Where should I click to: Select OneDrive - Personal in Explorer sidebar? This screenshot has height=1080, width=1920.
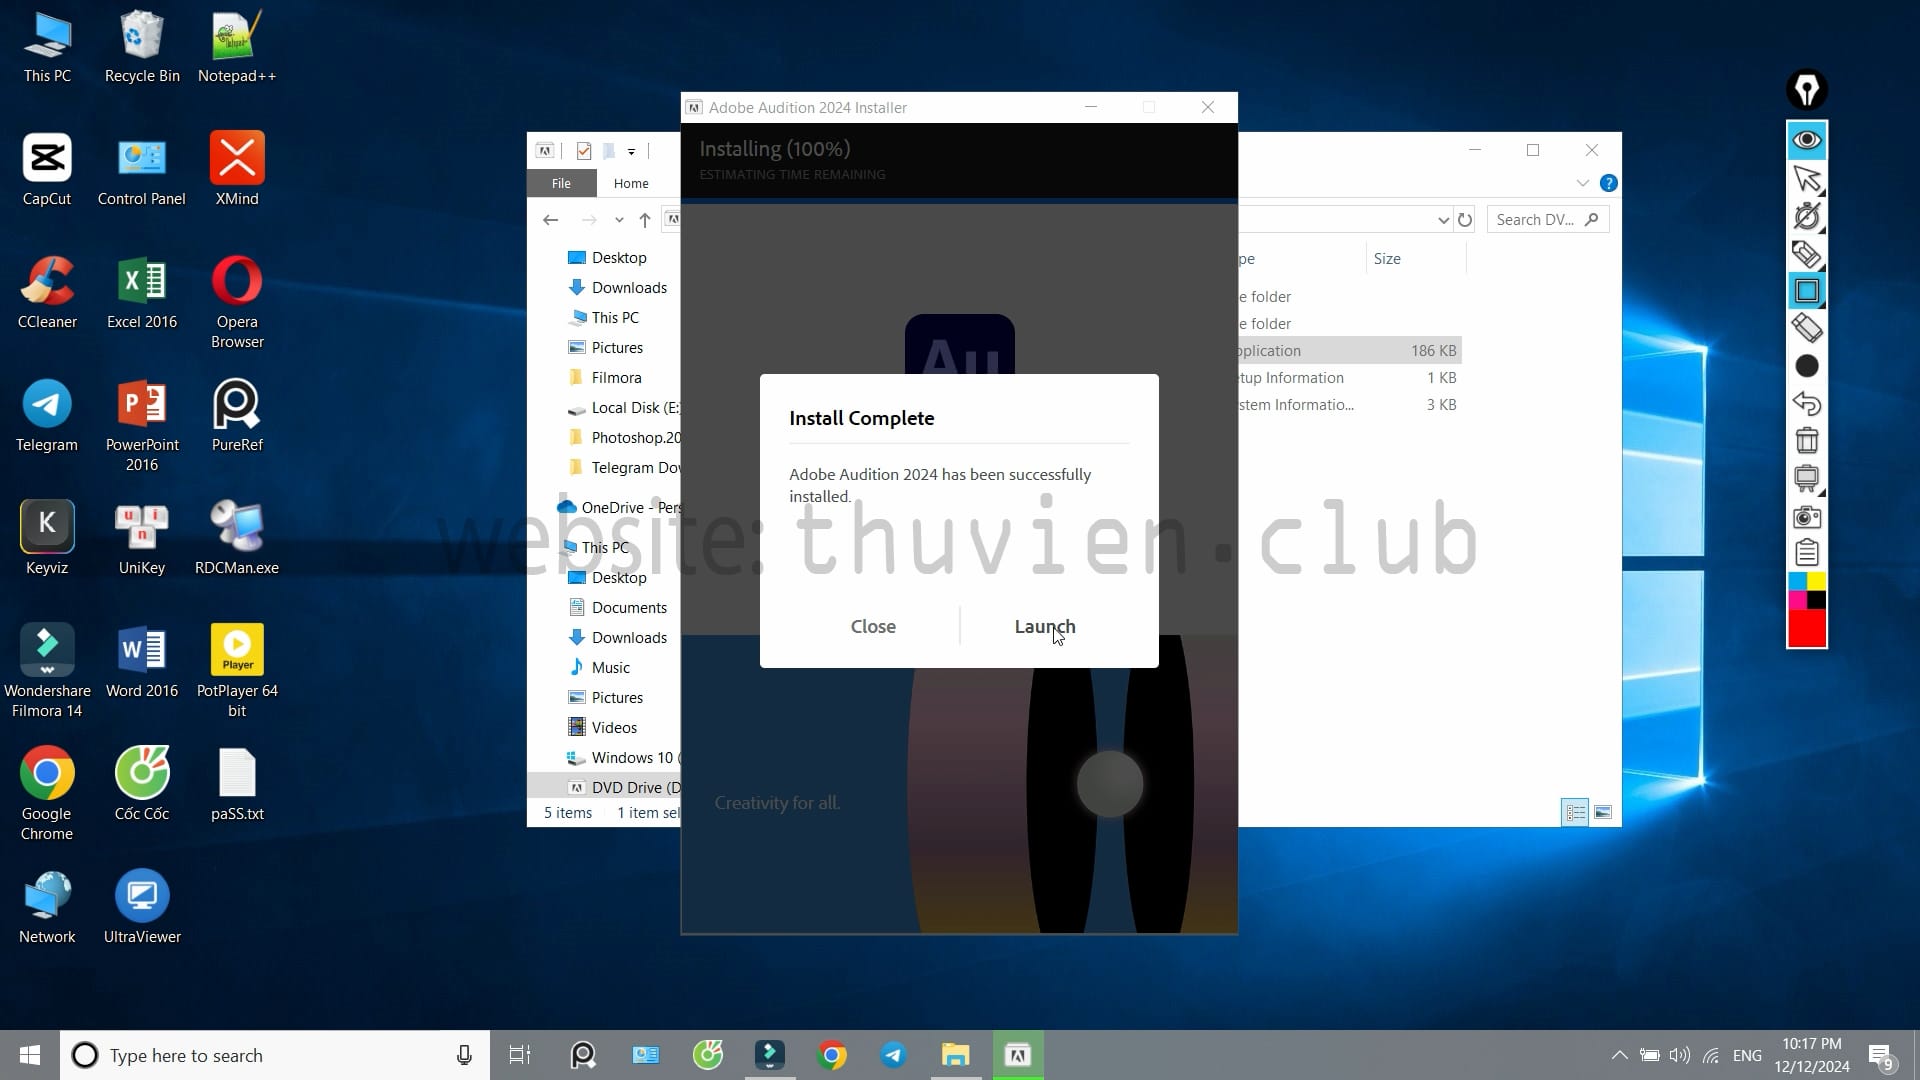pyautogui.click(x=618, y=508)
